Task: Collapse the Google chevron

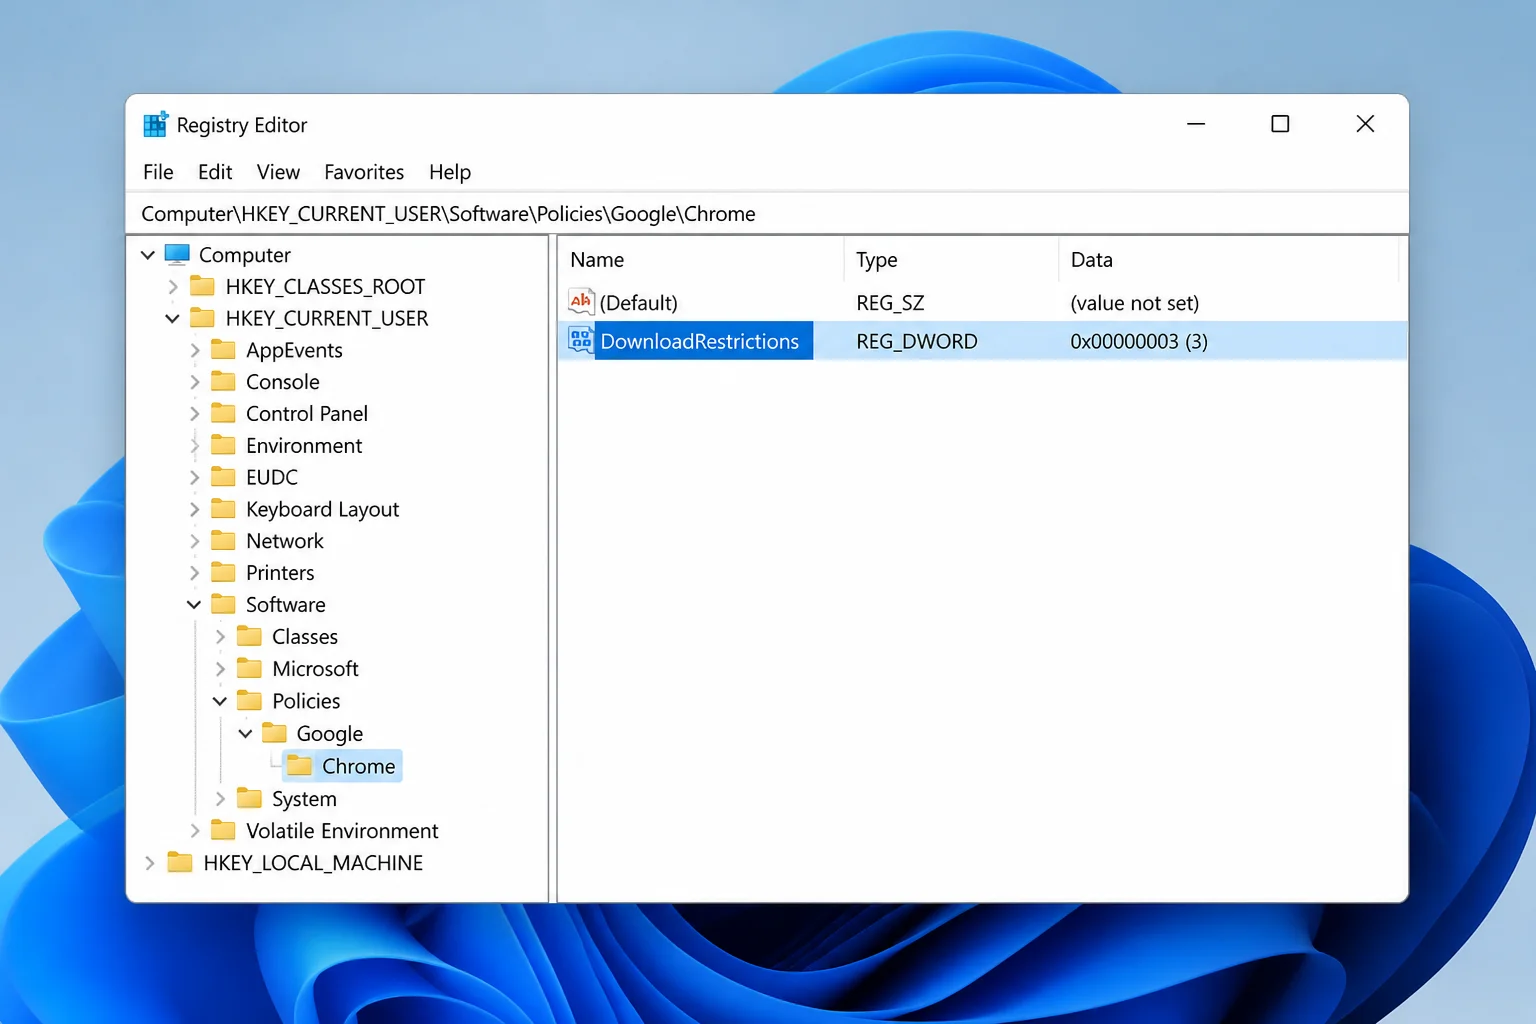Action: [x=245, y=733]
